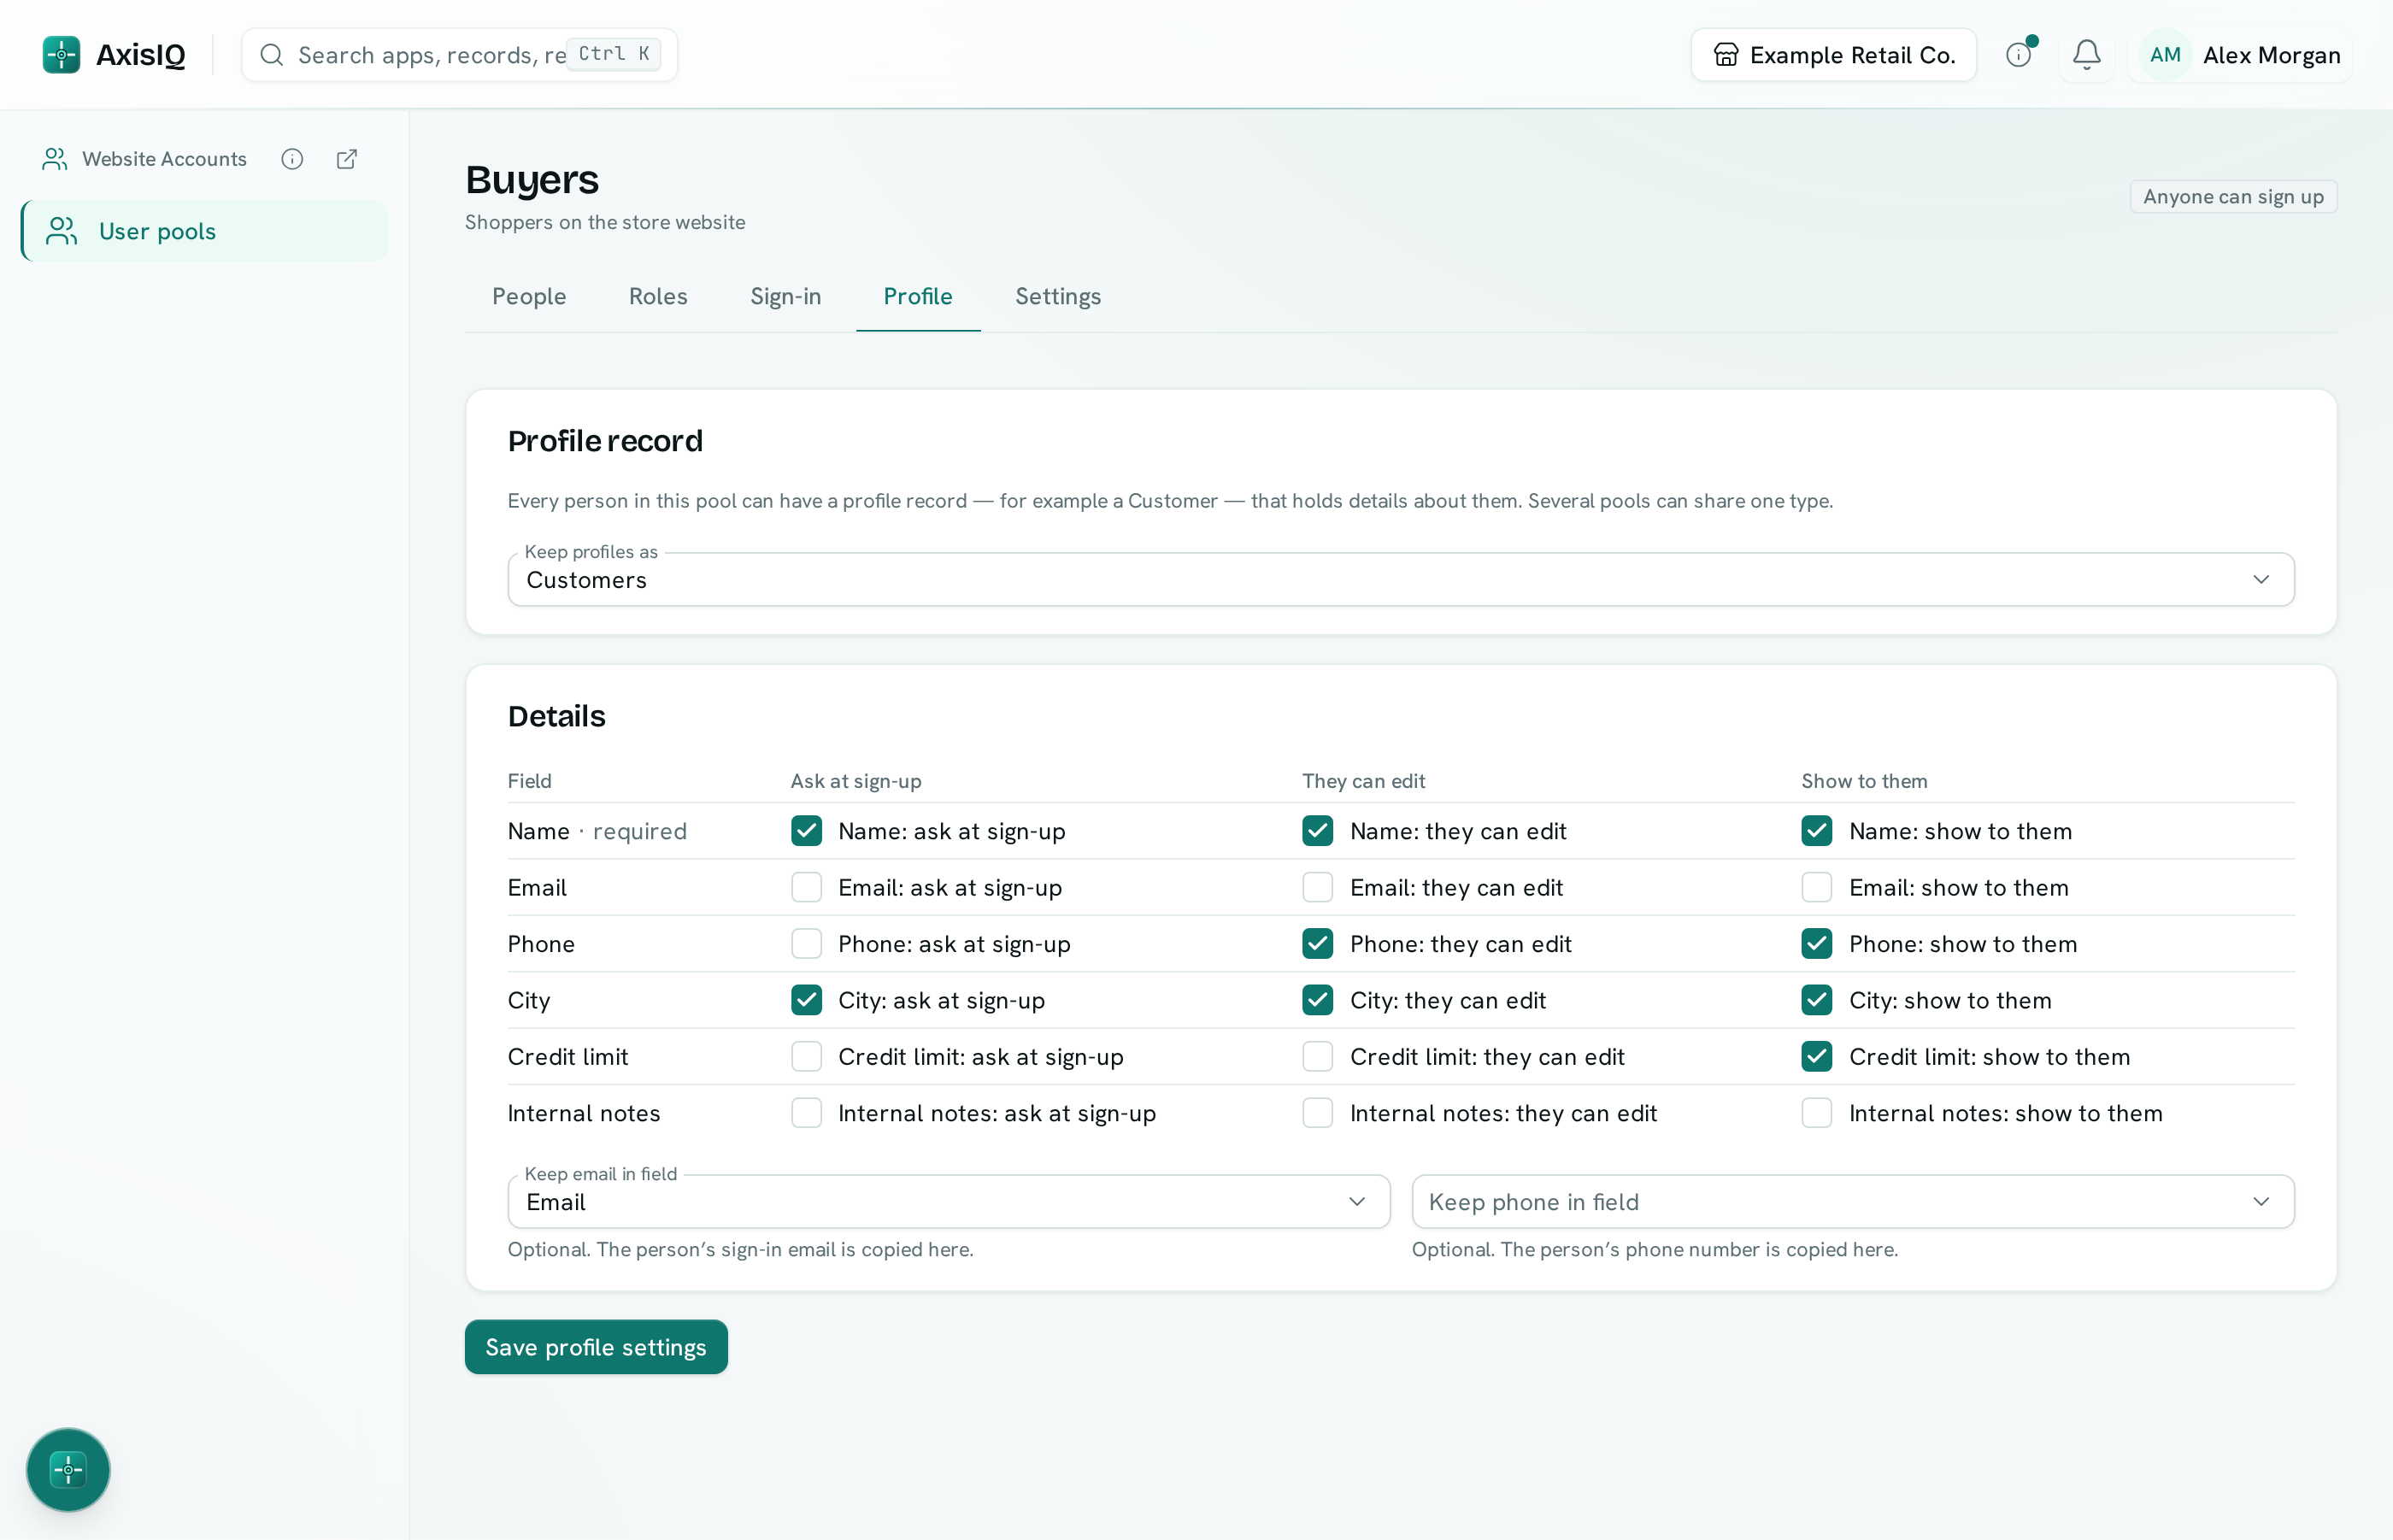Check Phone: ask at sign-up
Screen dimensions: 2393x1540
[806, 944]
